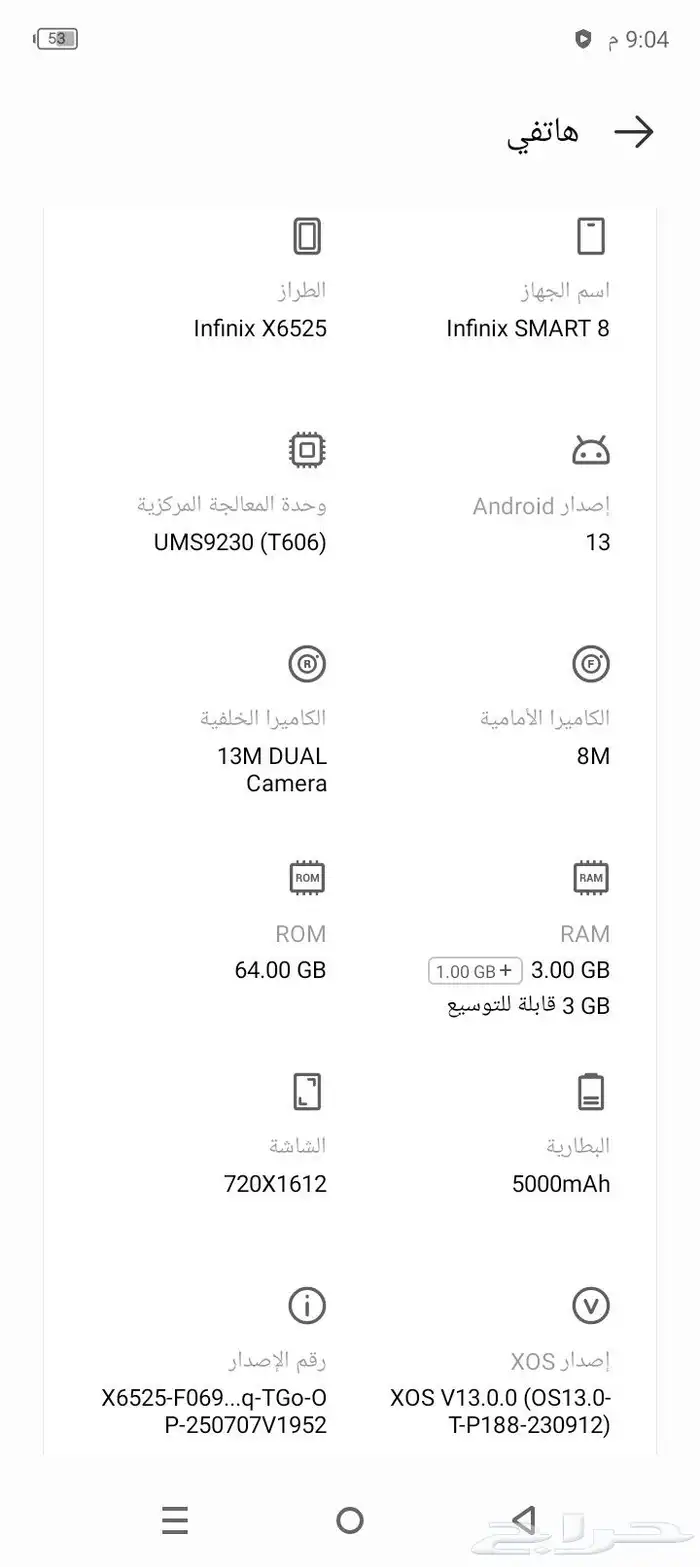This screenshot has height=1567, width=700.
Task: Tap the XOS V13.0.0 version text
Action: 501,1411
